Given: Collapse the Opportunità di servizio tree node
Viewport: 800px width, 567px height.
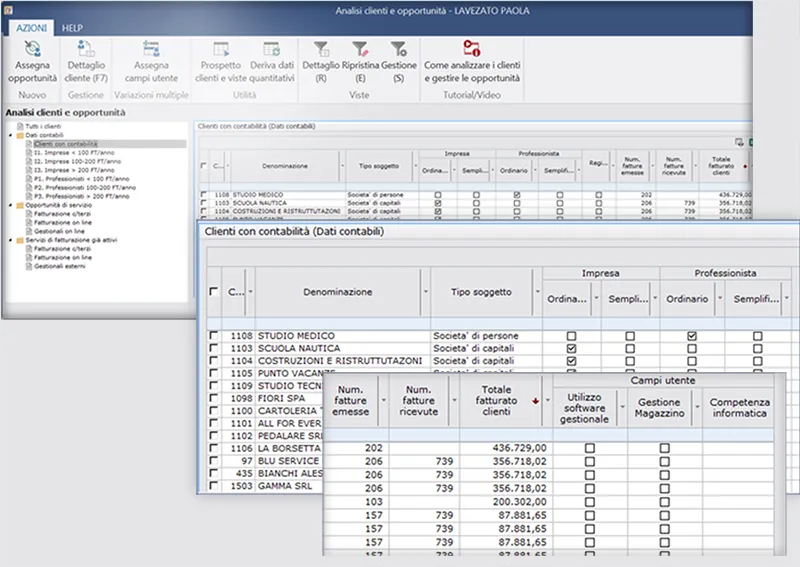Looking at the screenshot, I should pos(11,205).
